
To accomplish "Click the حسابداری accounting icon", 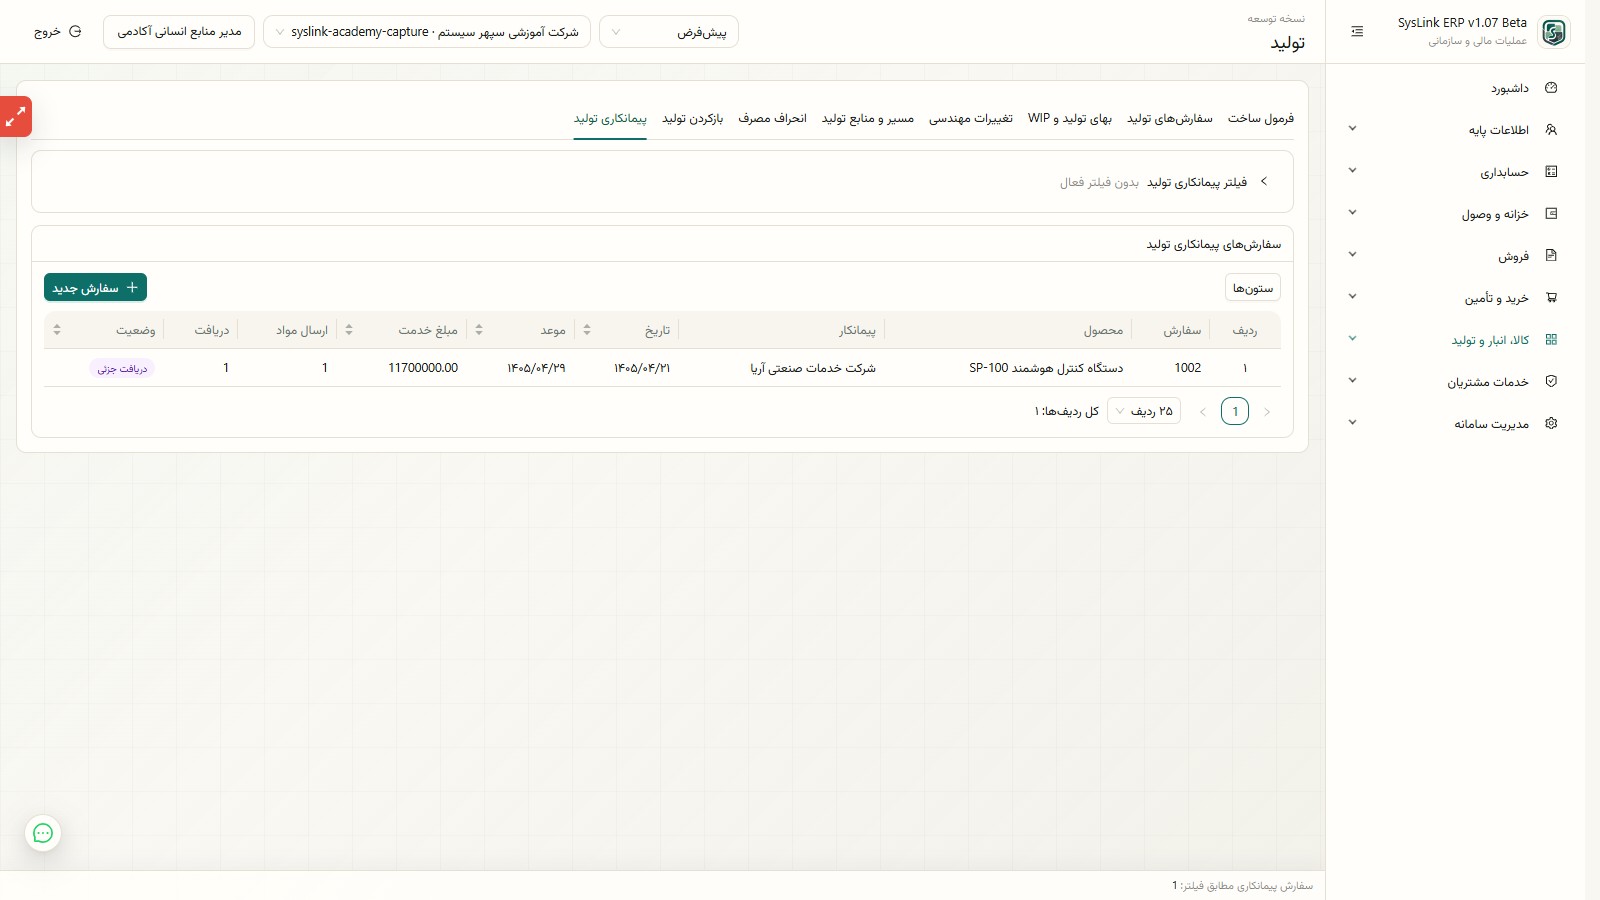I will (x=1551, y=172).
